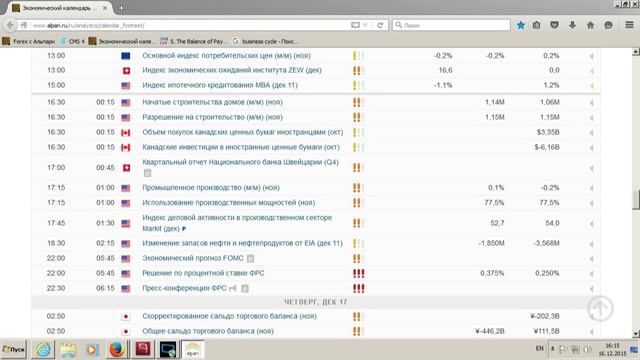Open the red application taskbar icon

pyautogui.click(x=142, y=349)
